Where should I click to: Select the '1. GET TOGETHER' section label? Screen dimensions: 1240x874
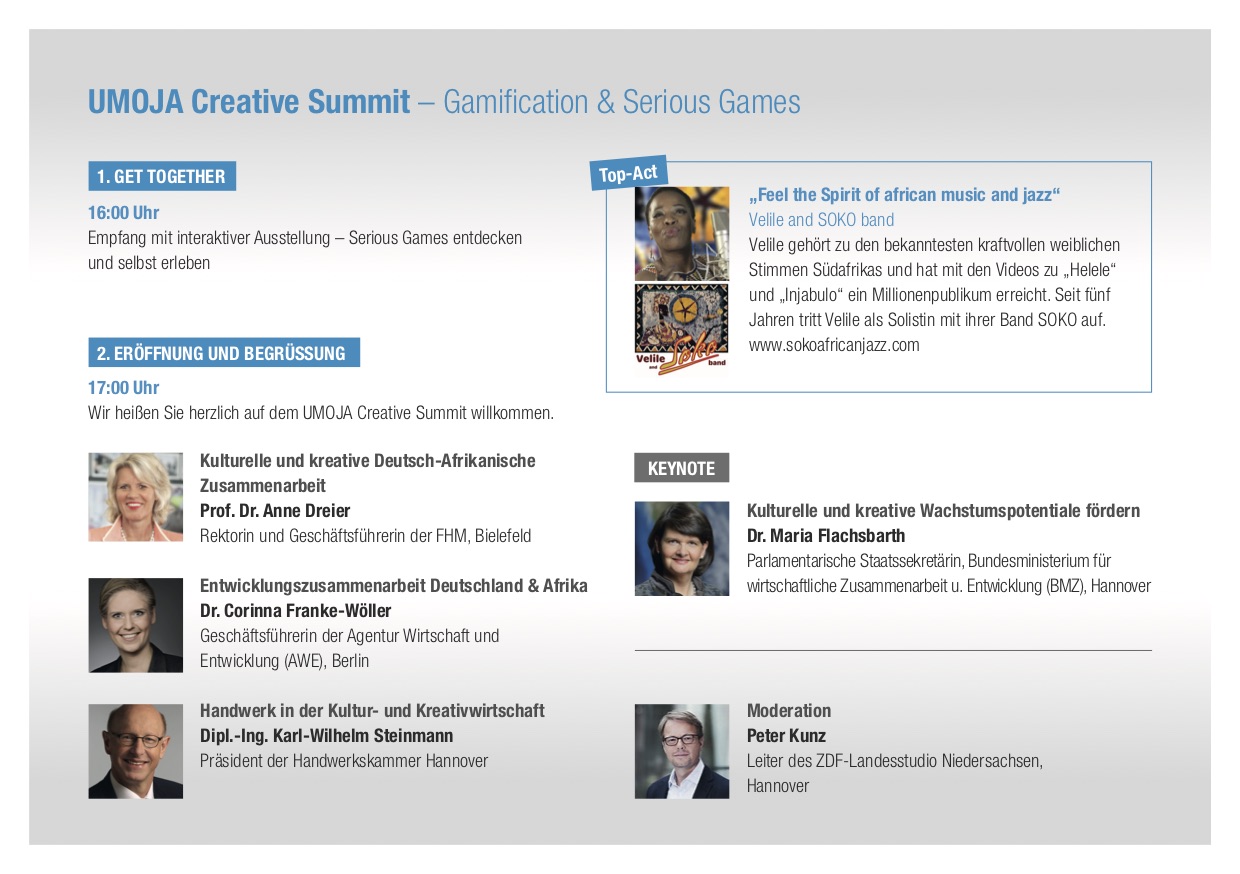click(162, 177)
